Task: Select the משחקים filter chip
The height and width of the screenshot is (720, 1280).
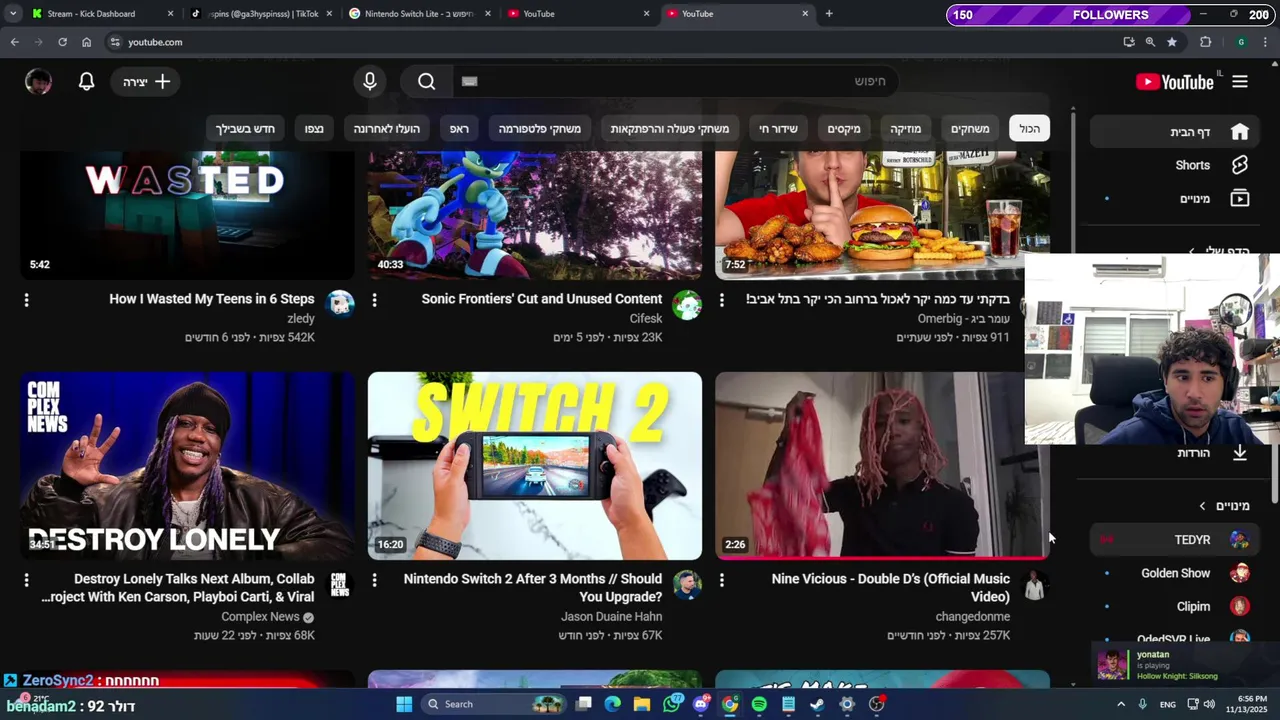Action: (x=970, y=129)
